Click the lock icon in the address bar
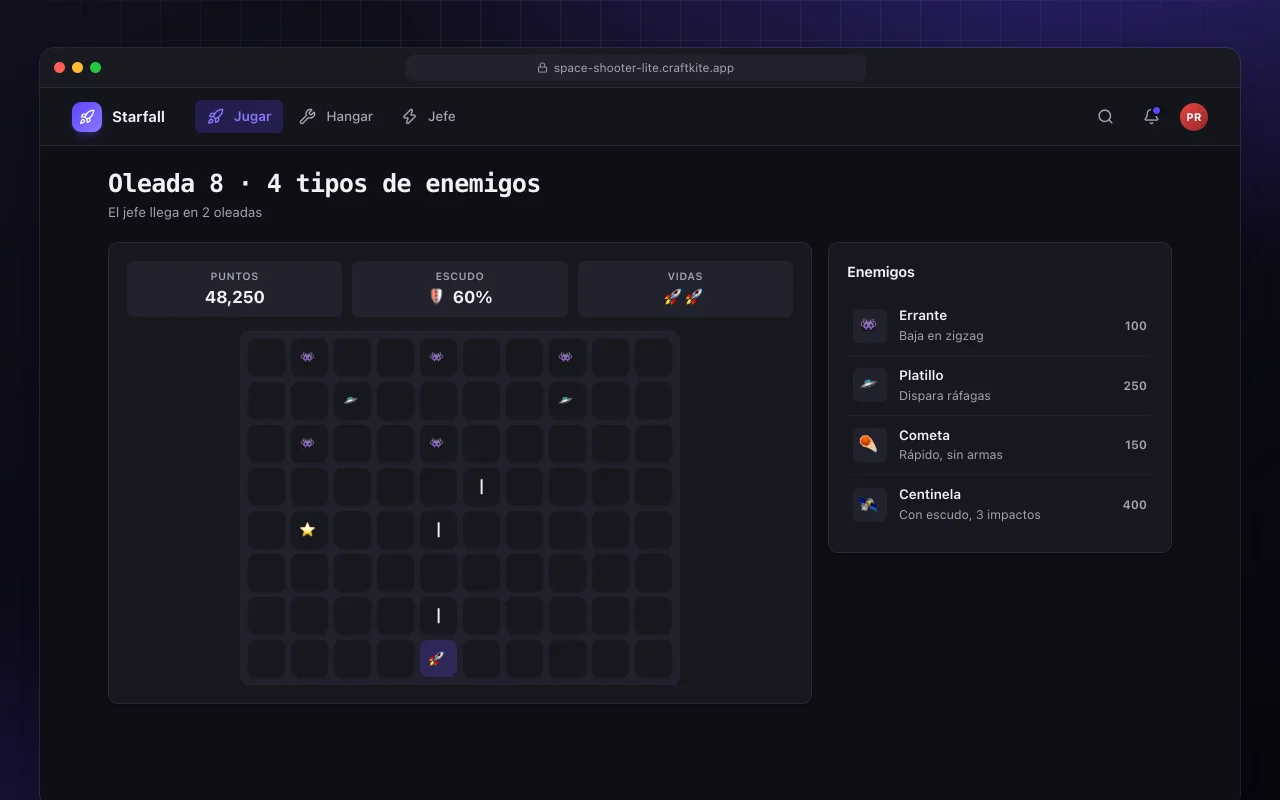This screenshot has width=1280, height=800. (542, 68)
